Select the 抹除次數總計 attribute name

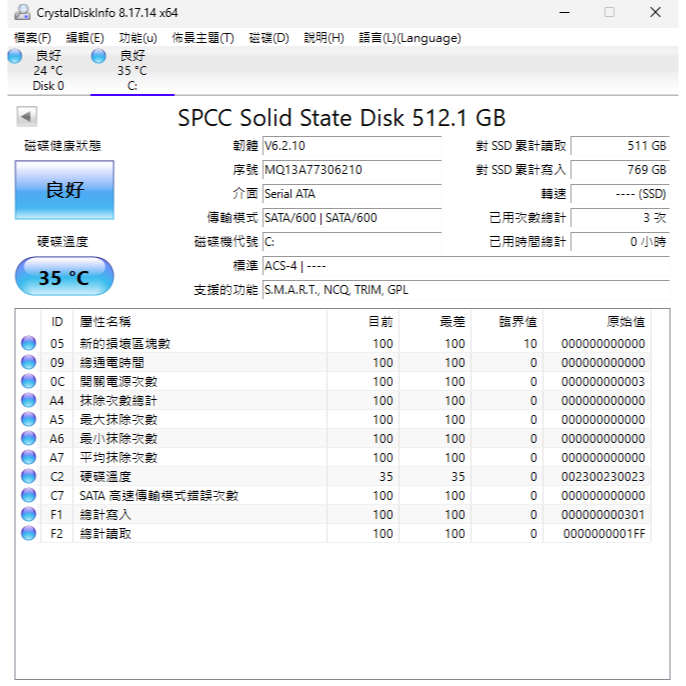pos(118,401)
